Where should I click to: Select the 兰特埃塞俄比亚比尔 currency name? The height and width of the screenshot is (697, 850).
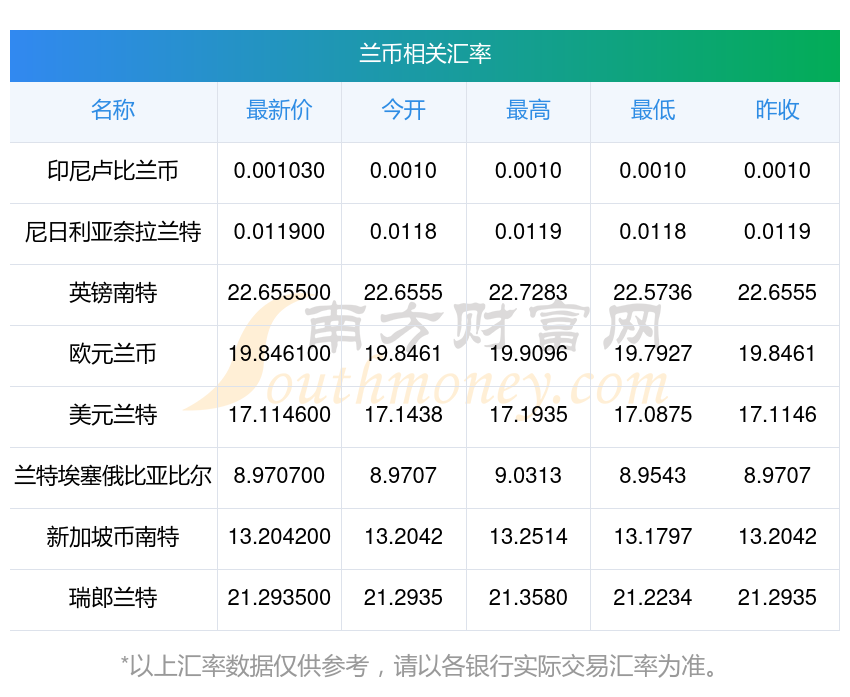(x=113, y=476)
